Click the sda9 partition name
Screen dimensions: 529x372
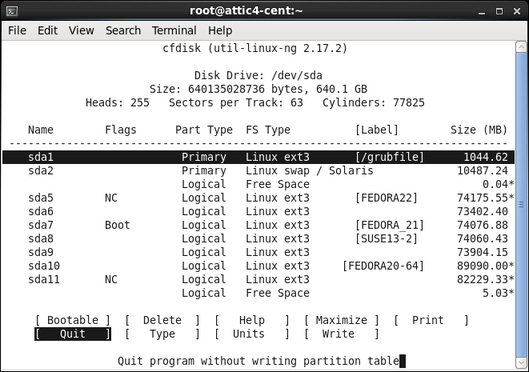[41, 252]
